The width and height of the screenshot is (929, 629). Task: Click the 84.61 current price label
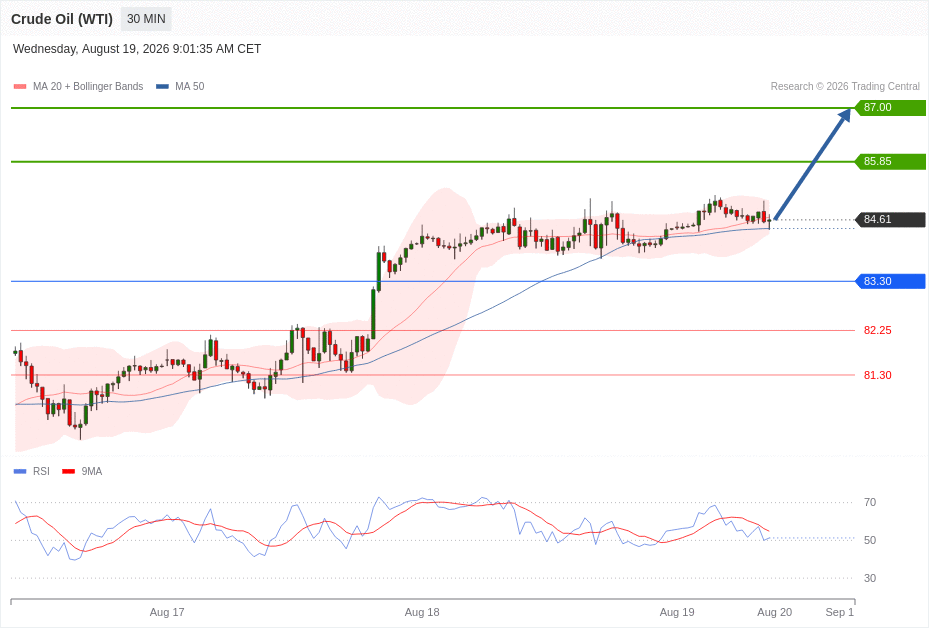coord(890,220)
